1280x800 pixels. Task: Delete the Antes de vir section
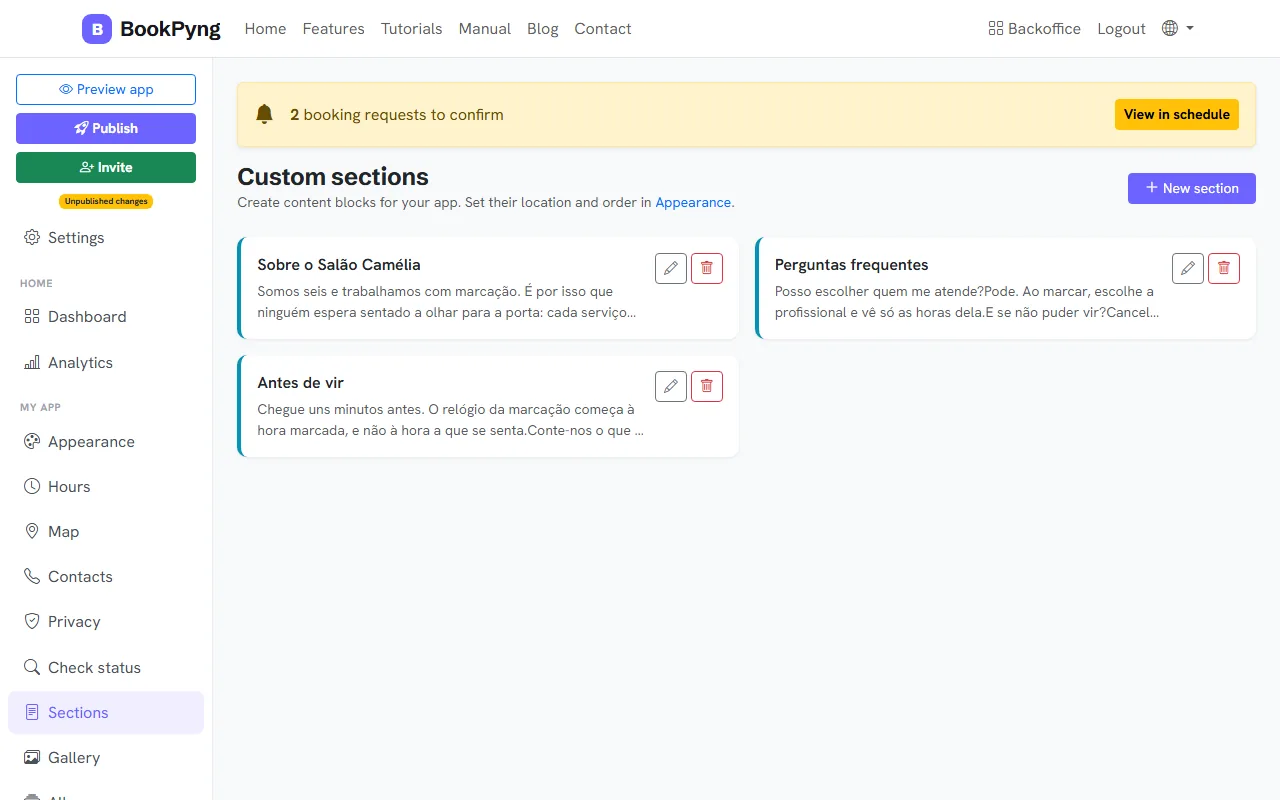(x=707, y=386)
